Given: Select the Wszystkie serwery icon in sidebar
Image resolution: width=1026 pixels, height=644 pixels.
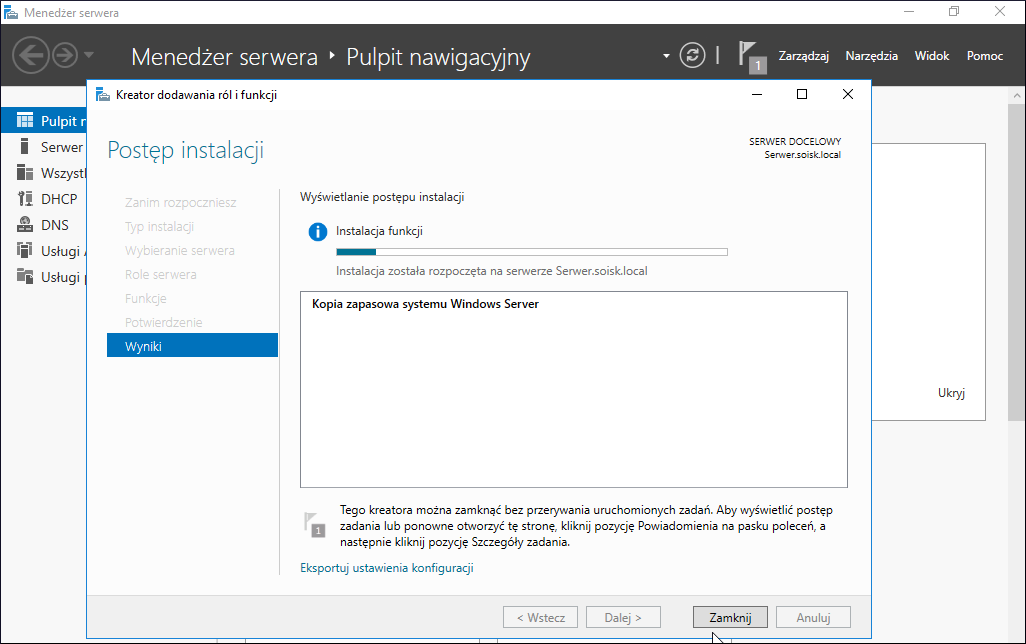Looking at the screenshot, I should pyautogui.click(x=25, y=173).
